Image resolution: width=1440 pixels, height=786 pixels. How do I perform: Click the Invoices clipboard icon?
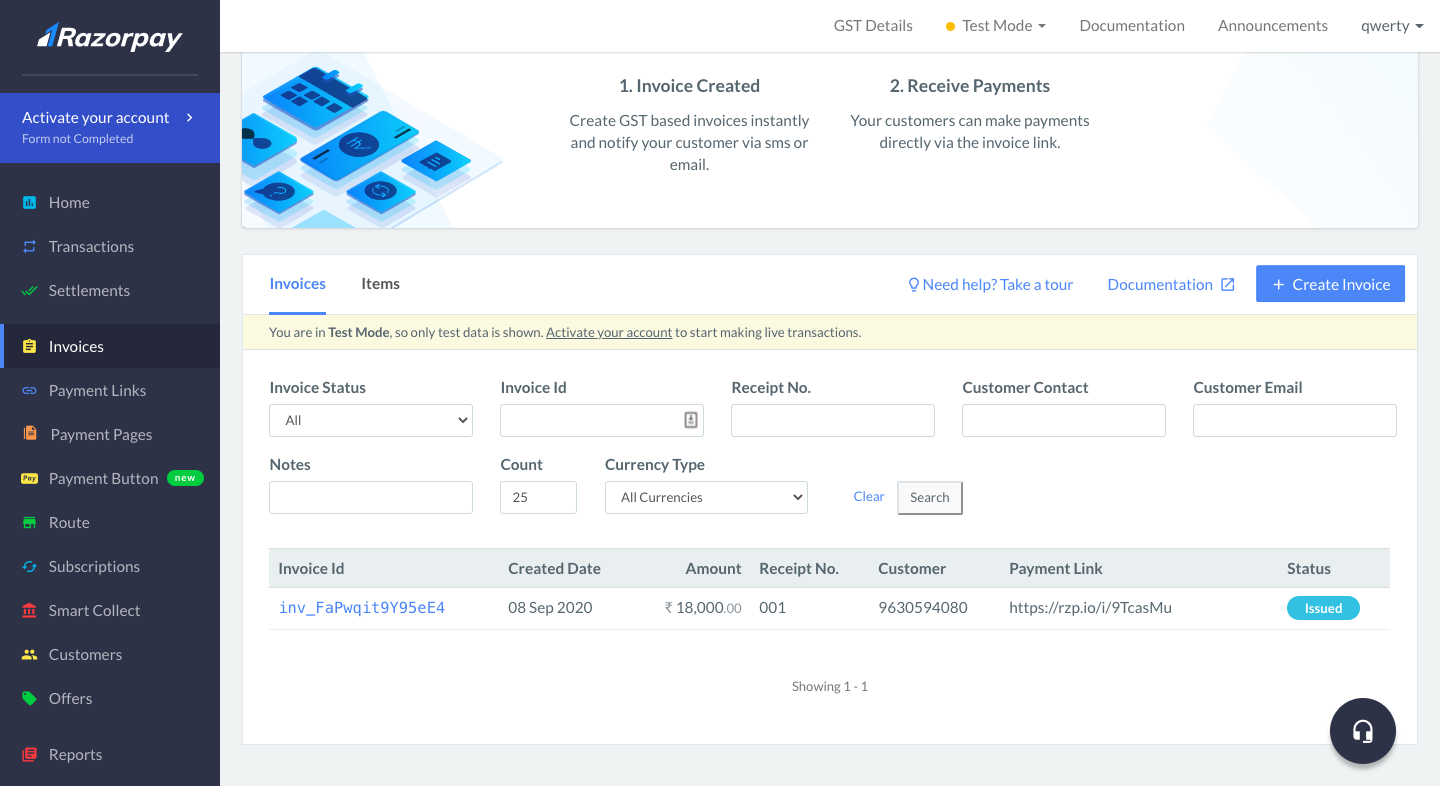pyautogui.click(x=30, y=346)
